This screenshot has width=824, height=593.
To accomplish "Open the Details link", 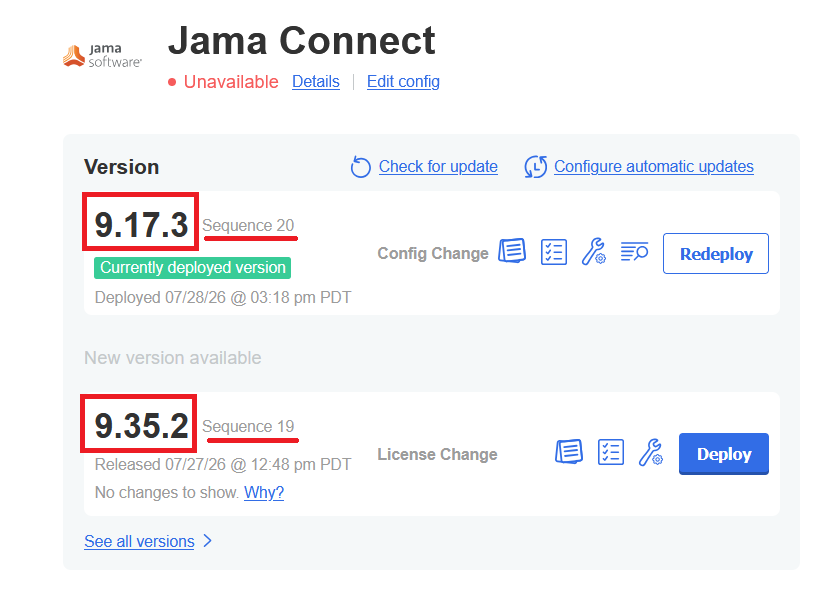I will [316, 81].
